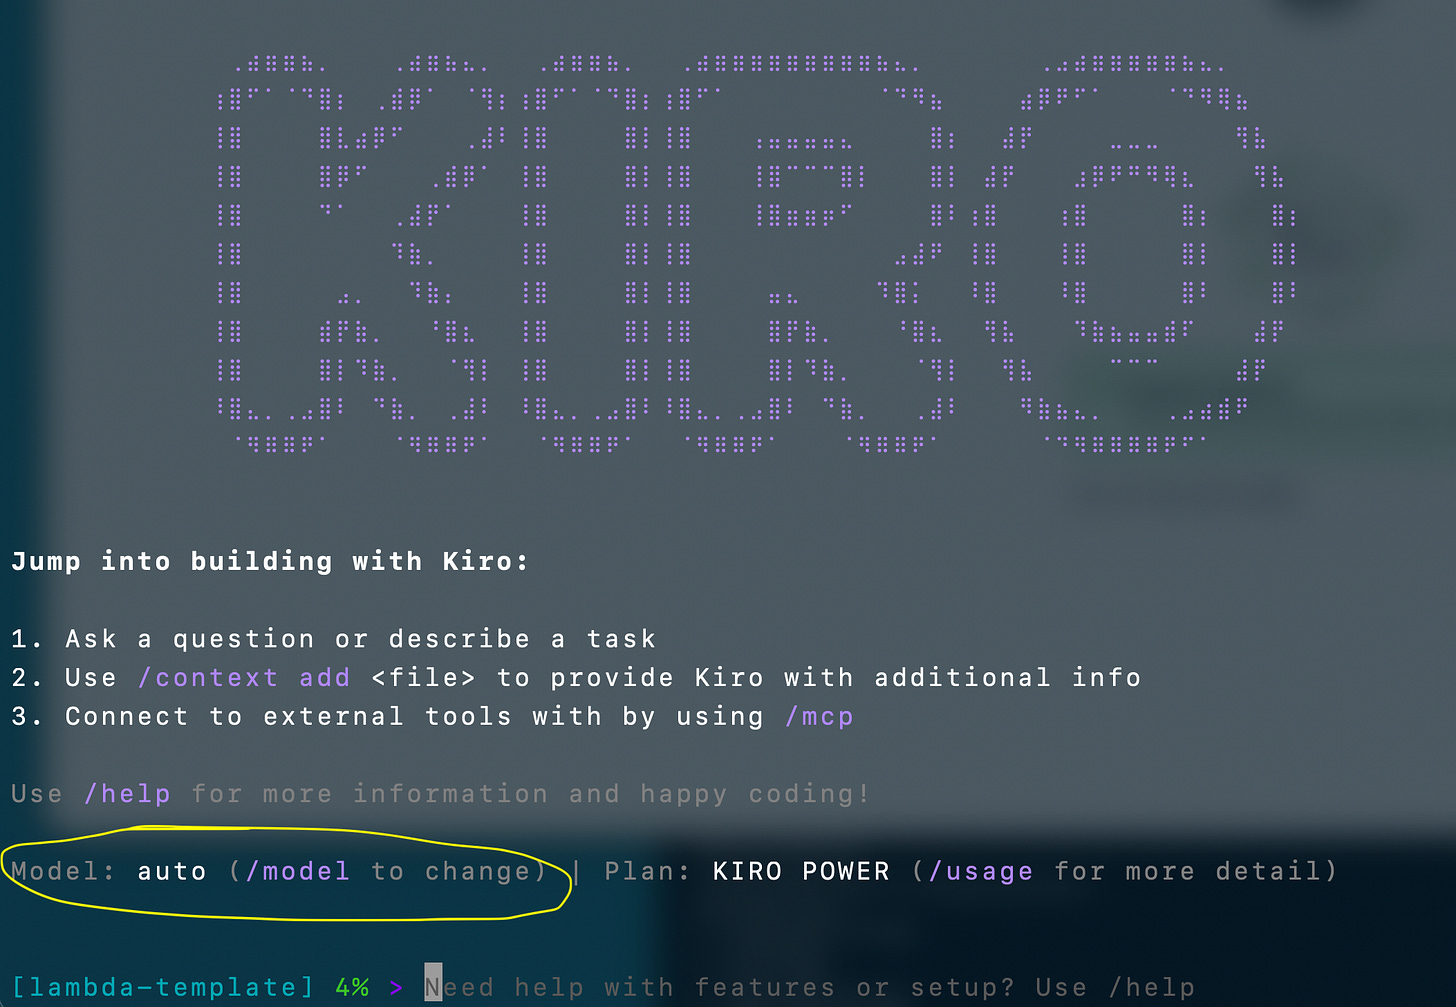Click the '/mcp' command text
Screen dimensions: 1456x1007
(x=820, y=717)
